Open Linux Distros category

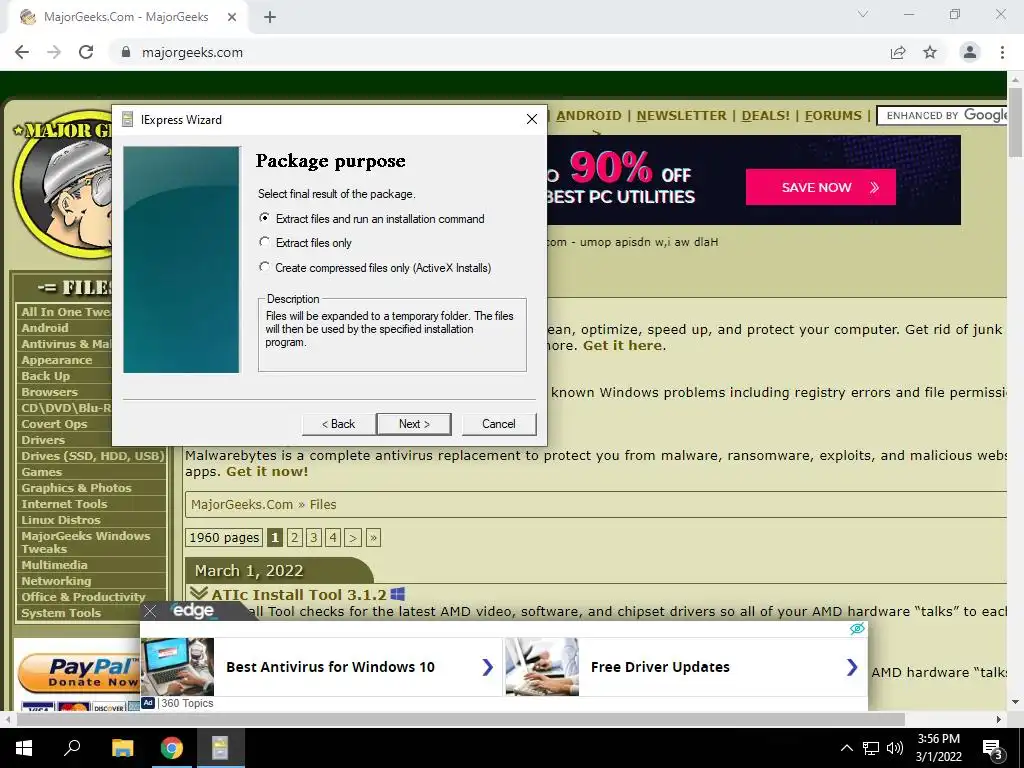[x=60, y=520]
